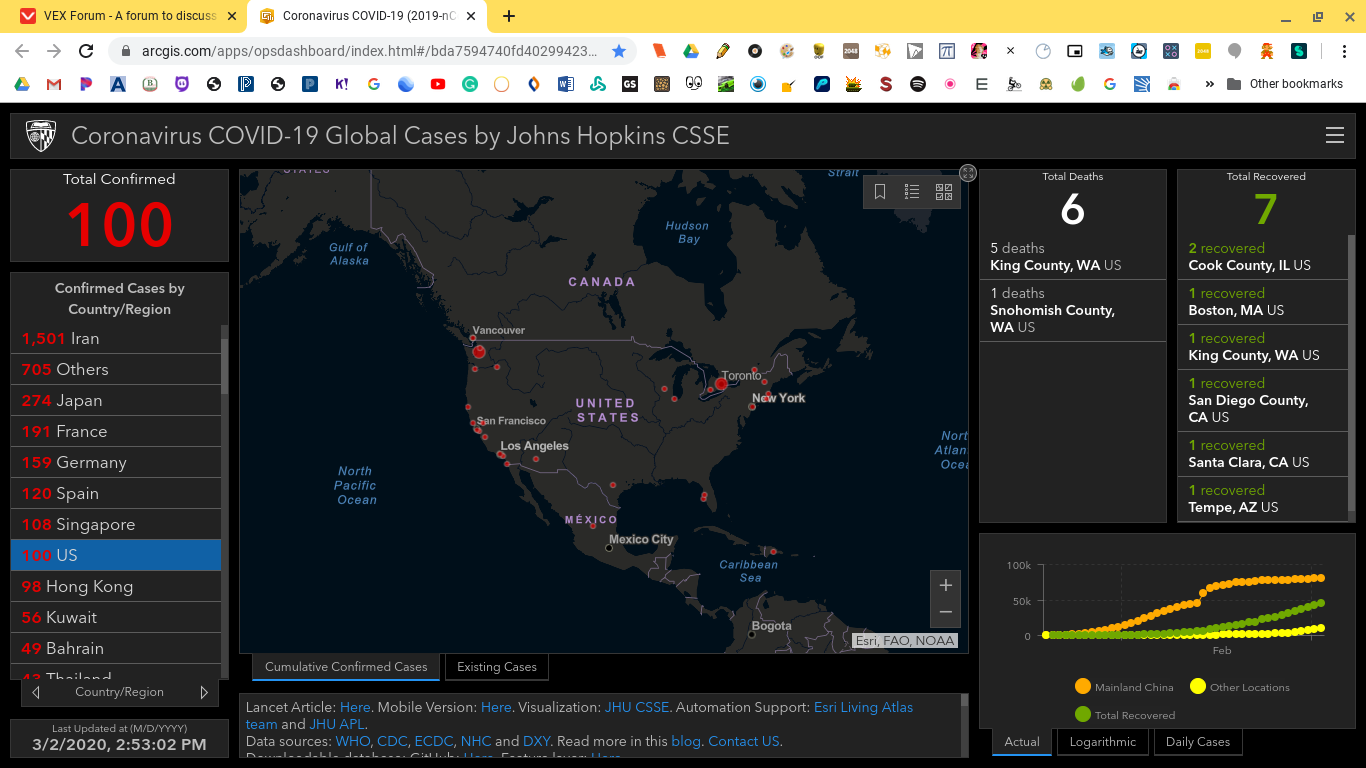The width and height of the screenshot is (1366, 768).
Task: Select the 705 Others row
Action: [116, 369]
